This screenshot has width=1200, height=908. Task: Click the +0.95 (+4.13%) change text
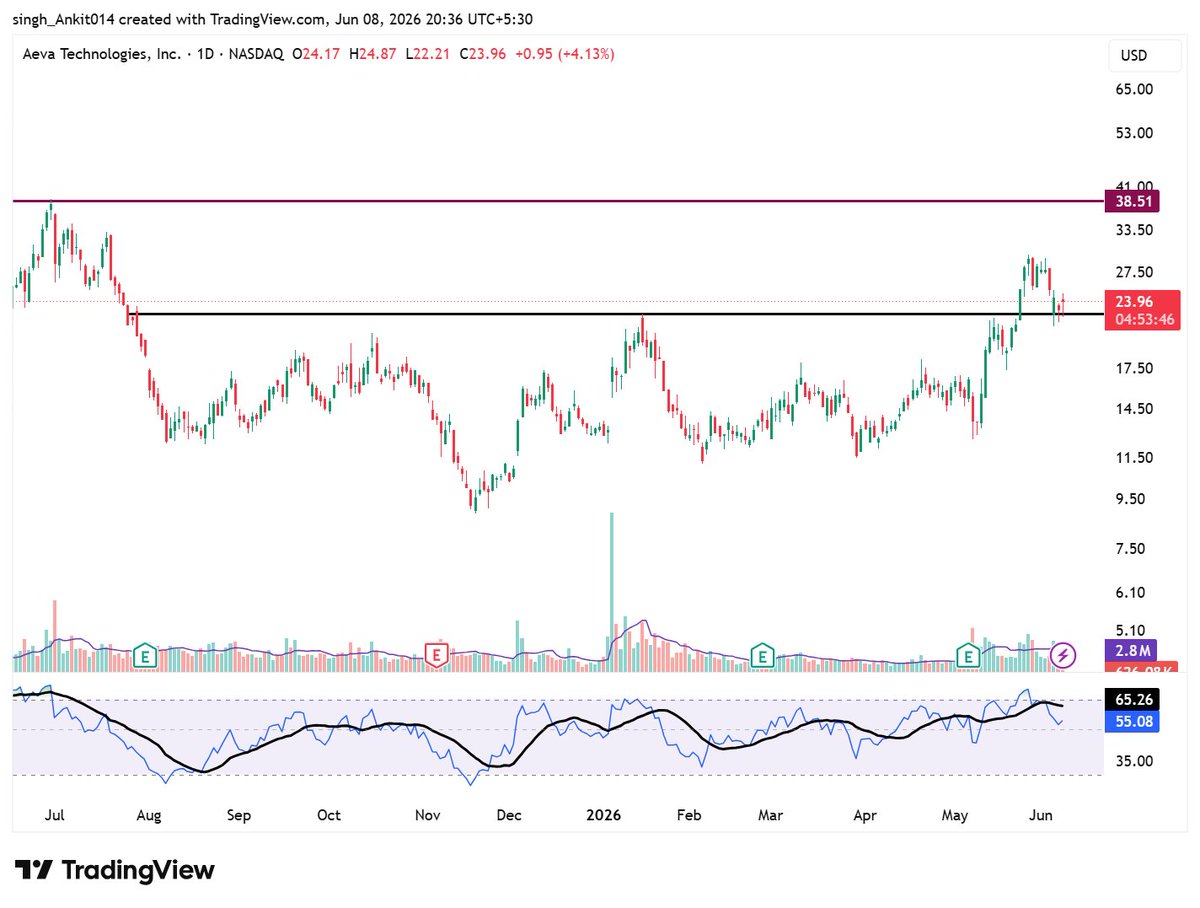(564, 54)
